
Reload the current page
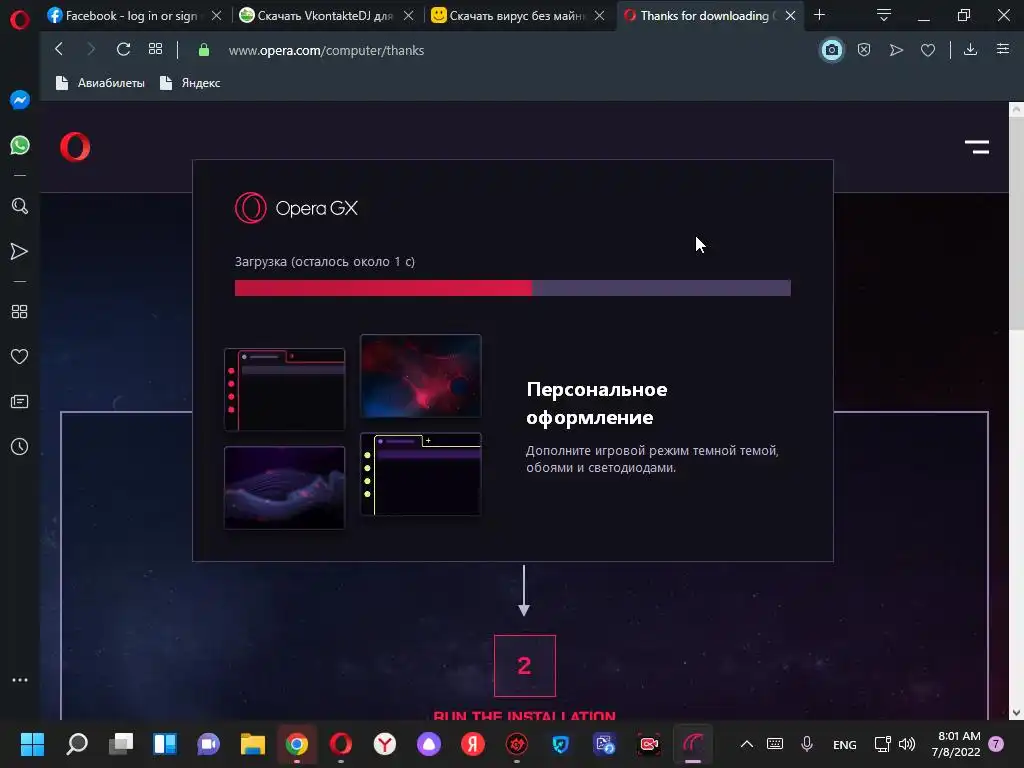(x=123, y=49)
